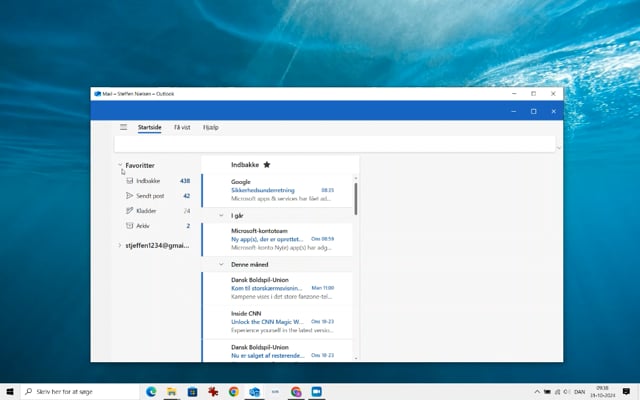Open Microsoft Store from the taskbar
This screenshot has width=640, height=400.
[x=192, y=392]
